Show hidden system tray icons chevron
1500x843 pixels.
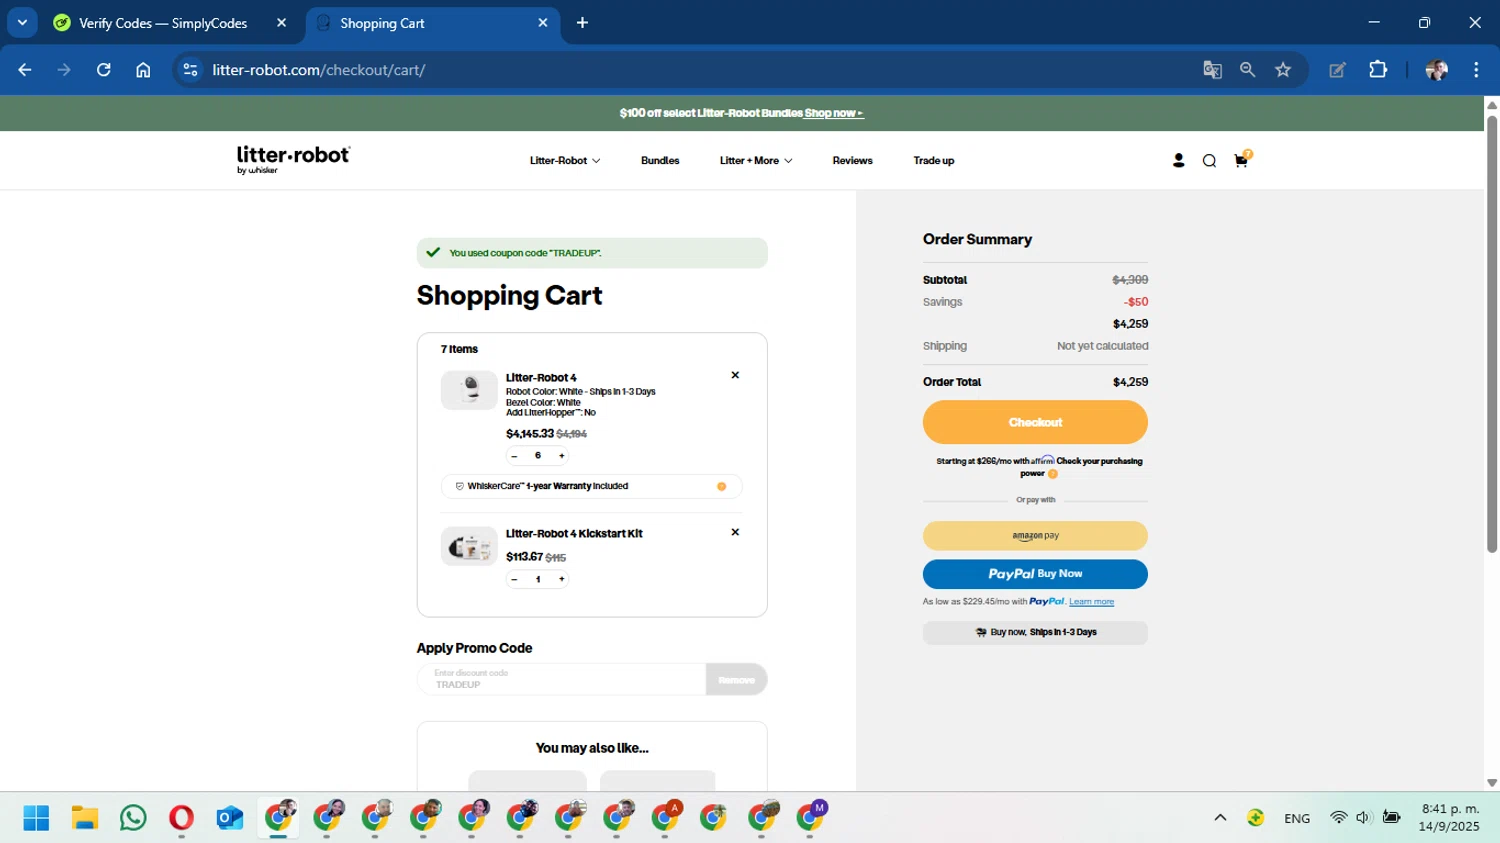click(1220, 818)
